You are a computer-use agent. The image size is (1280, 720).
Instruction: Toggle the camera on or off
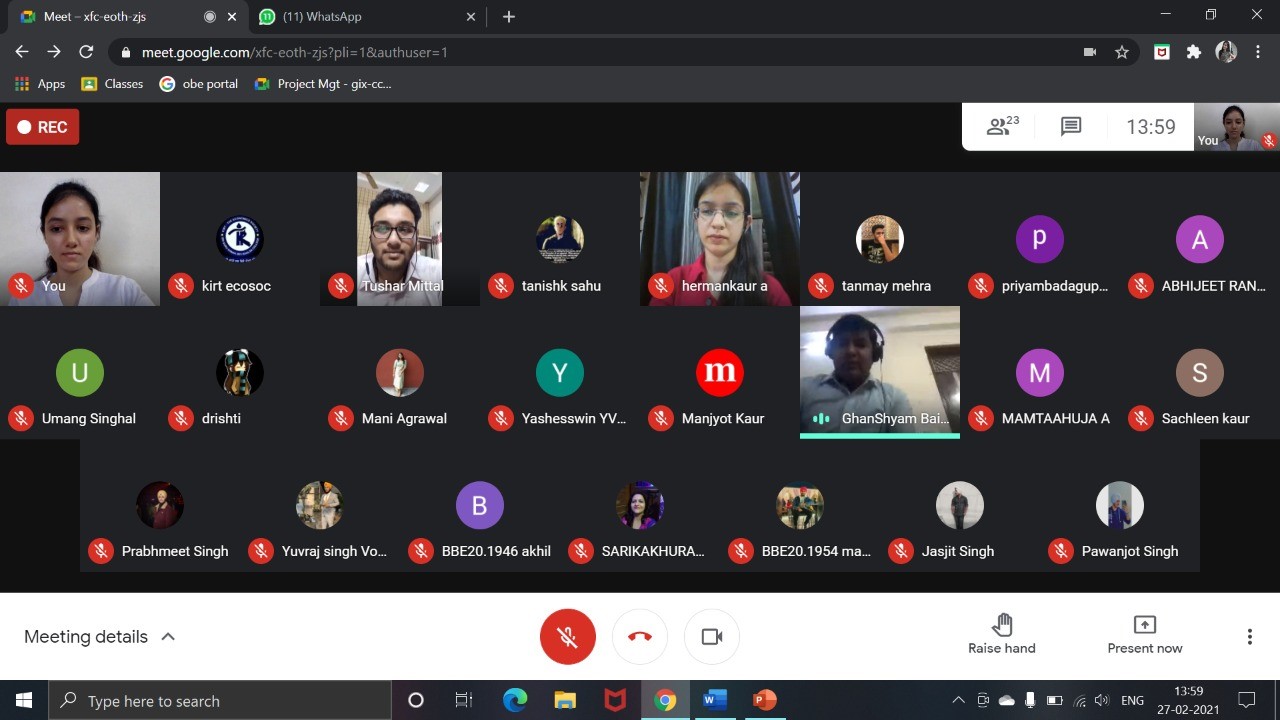click(712, 637)
